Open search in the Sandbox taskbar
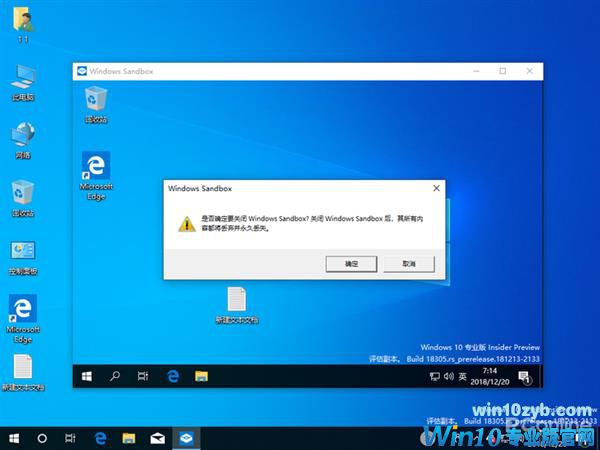600x450 pixels. pos(115,377)
